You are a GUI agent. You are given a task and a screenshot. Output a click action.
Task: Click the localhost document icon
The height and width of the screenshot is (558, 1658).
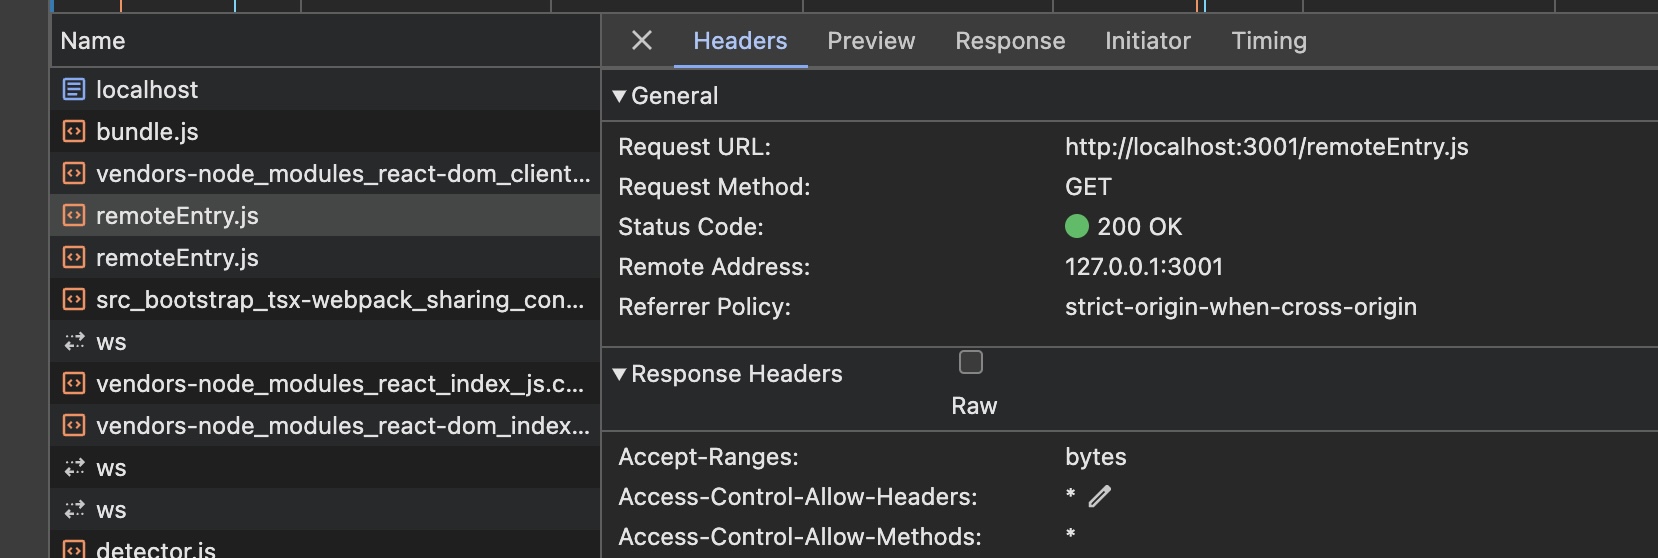(74, 89)
